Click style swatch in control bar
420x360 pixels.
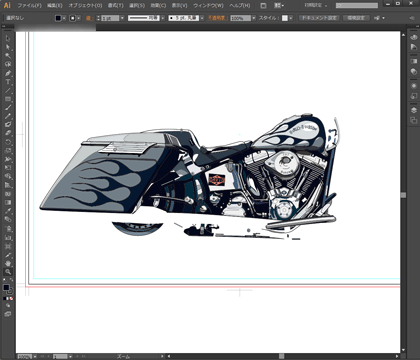[285, 18]
